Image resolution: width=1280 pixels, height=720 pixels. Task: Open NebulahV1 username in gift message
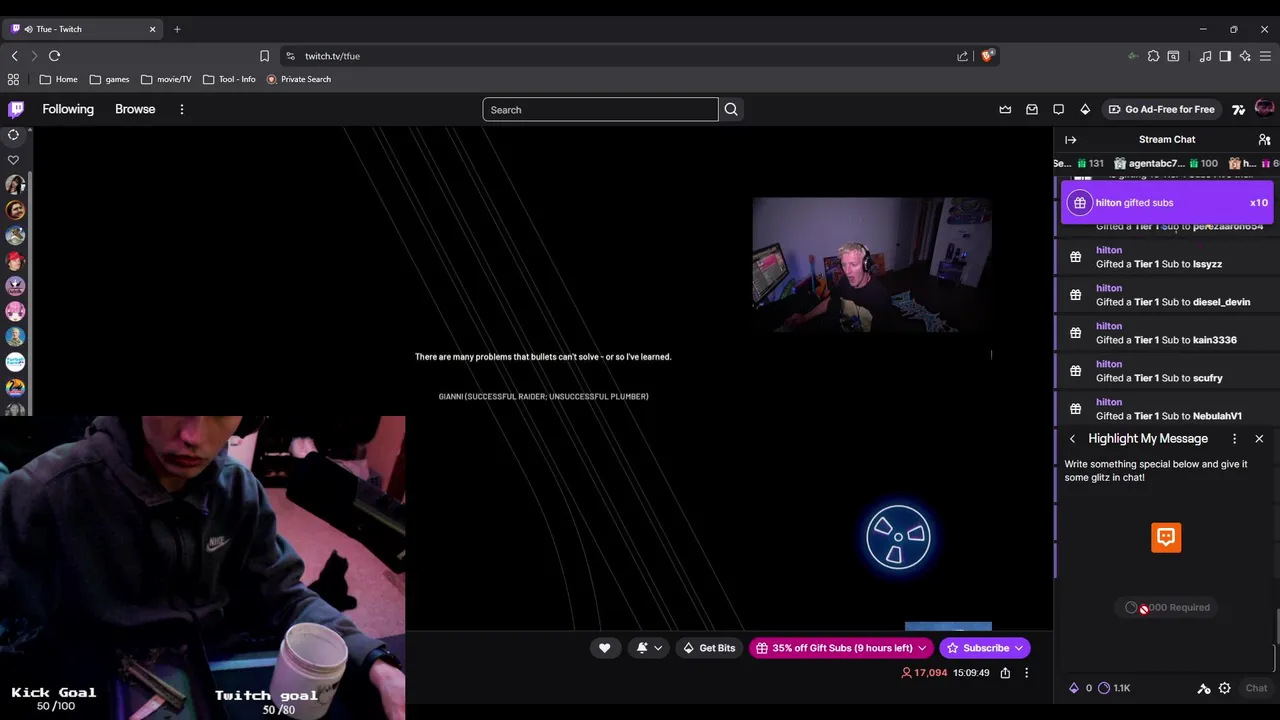[x=1217, y=416]
